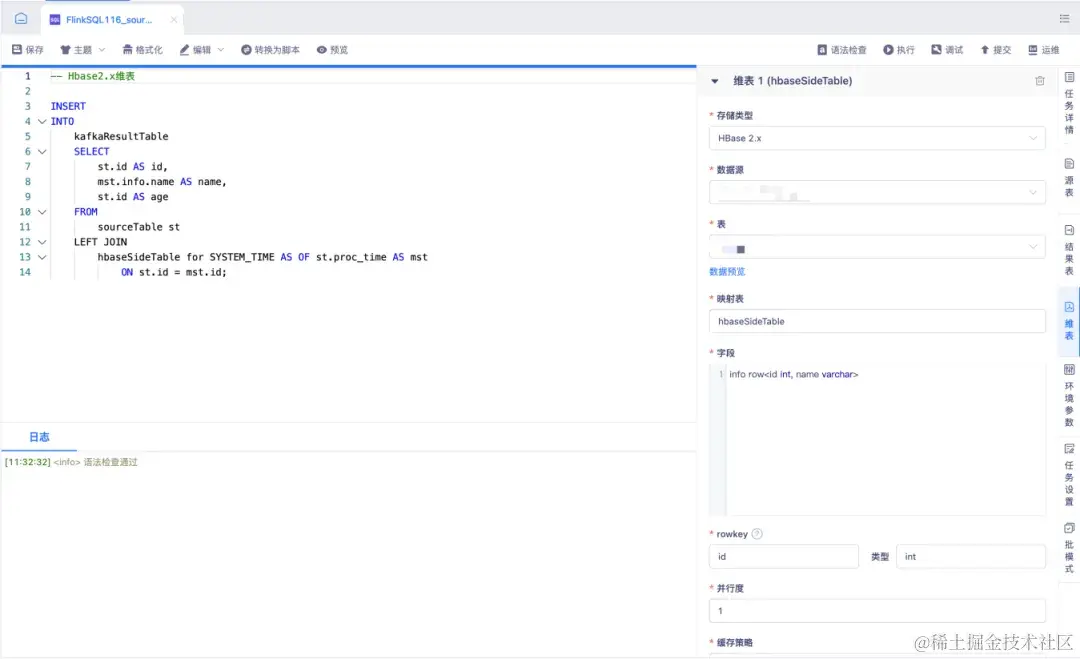This screenshot has height=659, width=1080.
Task: Open the 主题 theme dropdown
Action: (83, 50)
